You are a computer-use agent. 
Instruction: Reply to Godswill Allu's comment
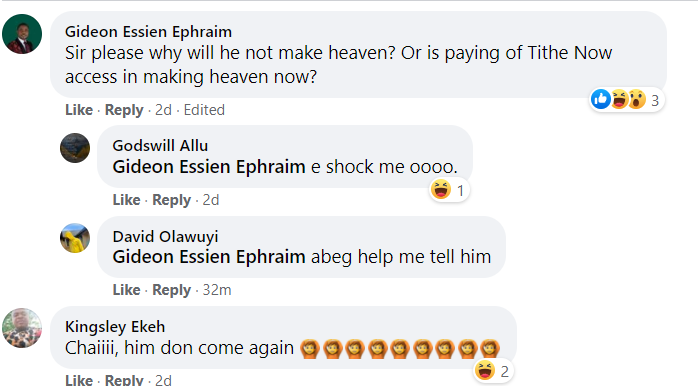click(171, 200)
